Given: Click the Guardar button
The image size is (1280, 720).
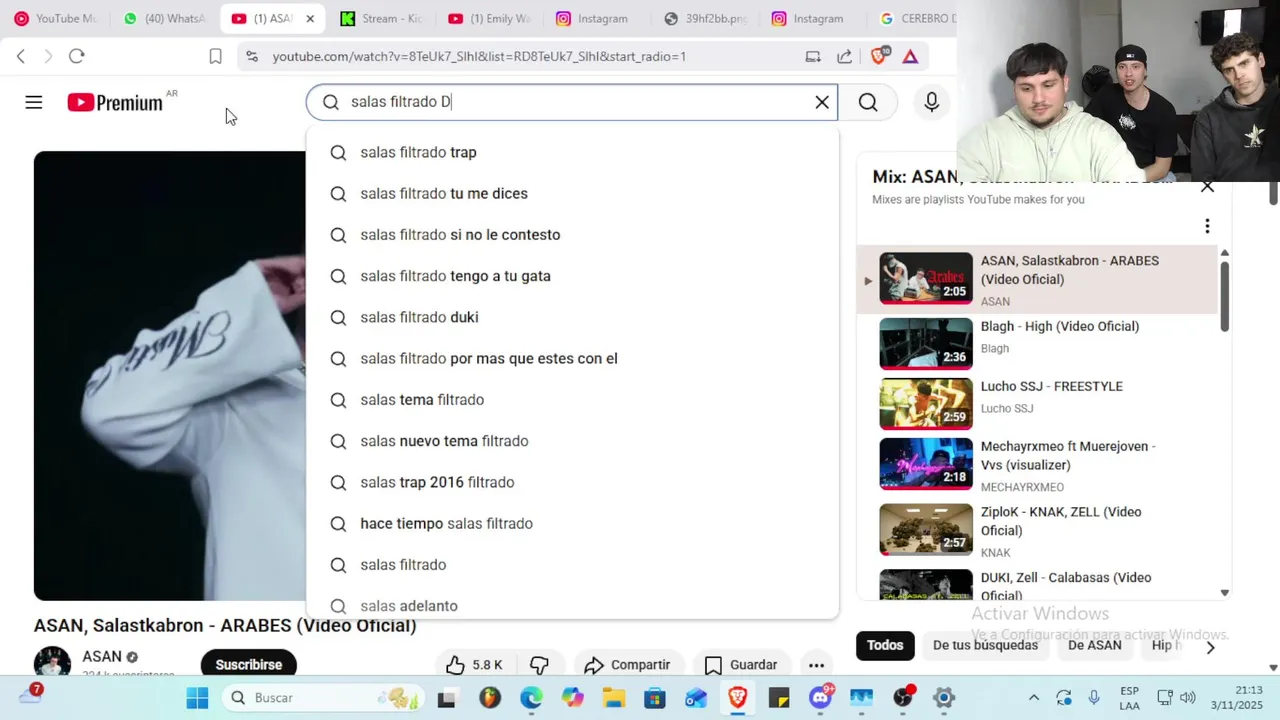Looking at the screenshot, I should click(741, 665).
